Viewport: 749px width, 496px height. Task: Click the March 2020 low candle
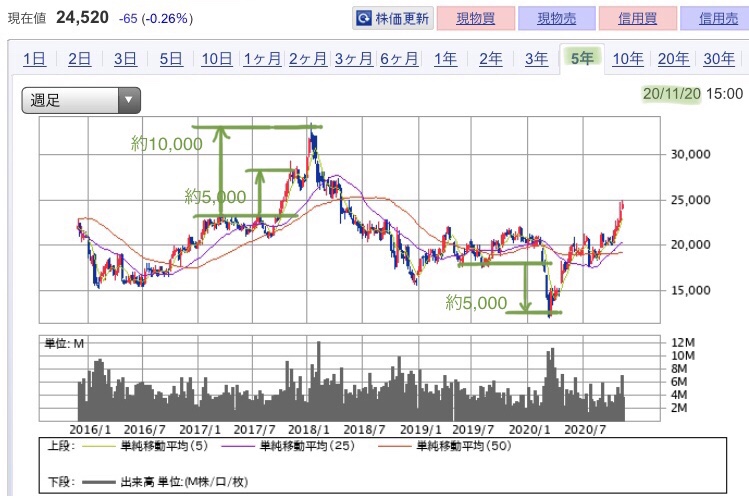[x=550, y=302]
